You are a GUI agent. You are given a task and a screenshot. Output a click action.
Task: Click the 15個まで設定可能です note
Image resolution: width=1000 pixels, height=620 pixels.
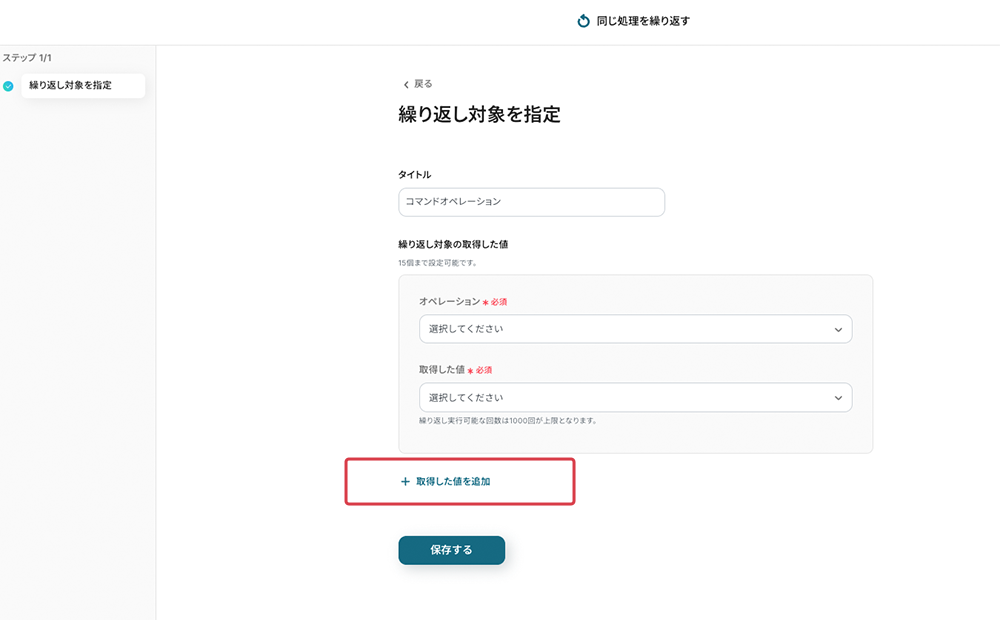(x=438, y=263)
